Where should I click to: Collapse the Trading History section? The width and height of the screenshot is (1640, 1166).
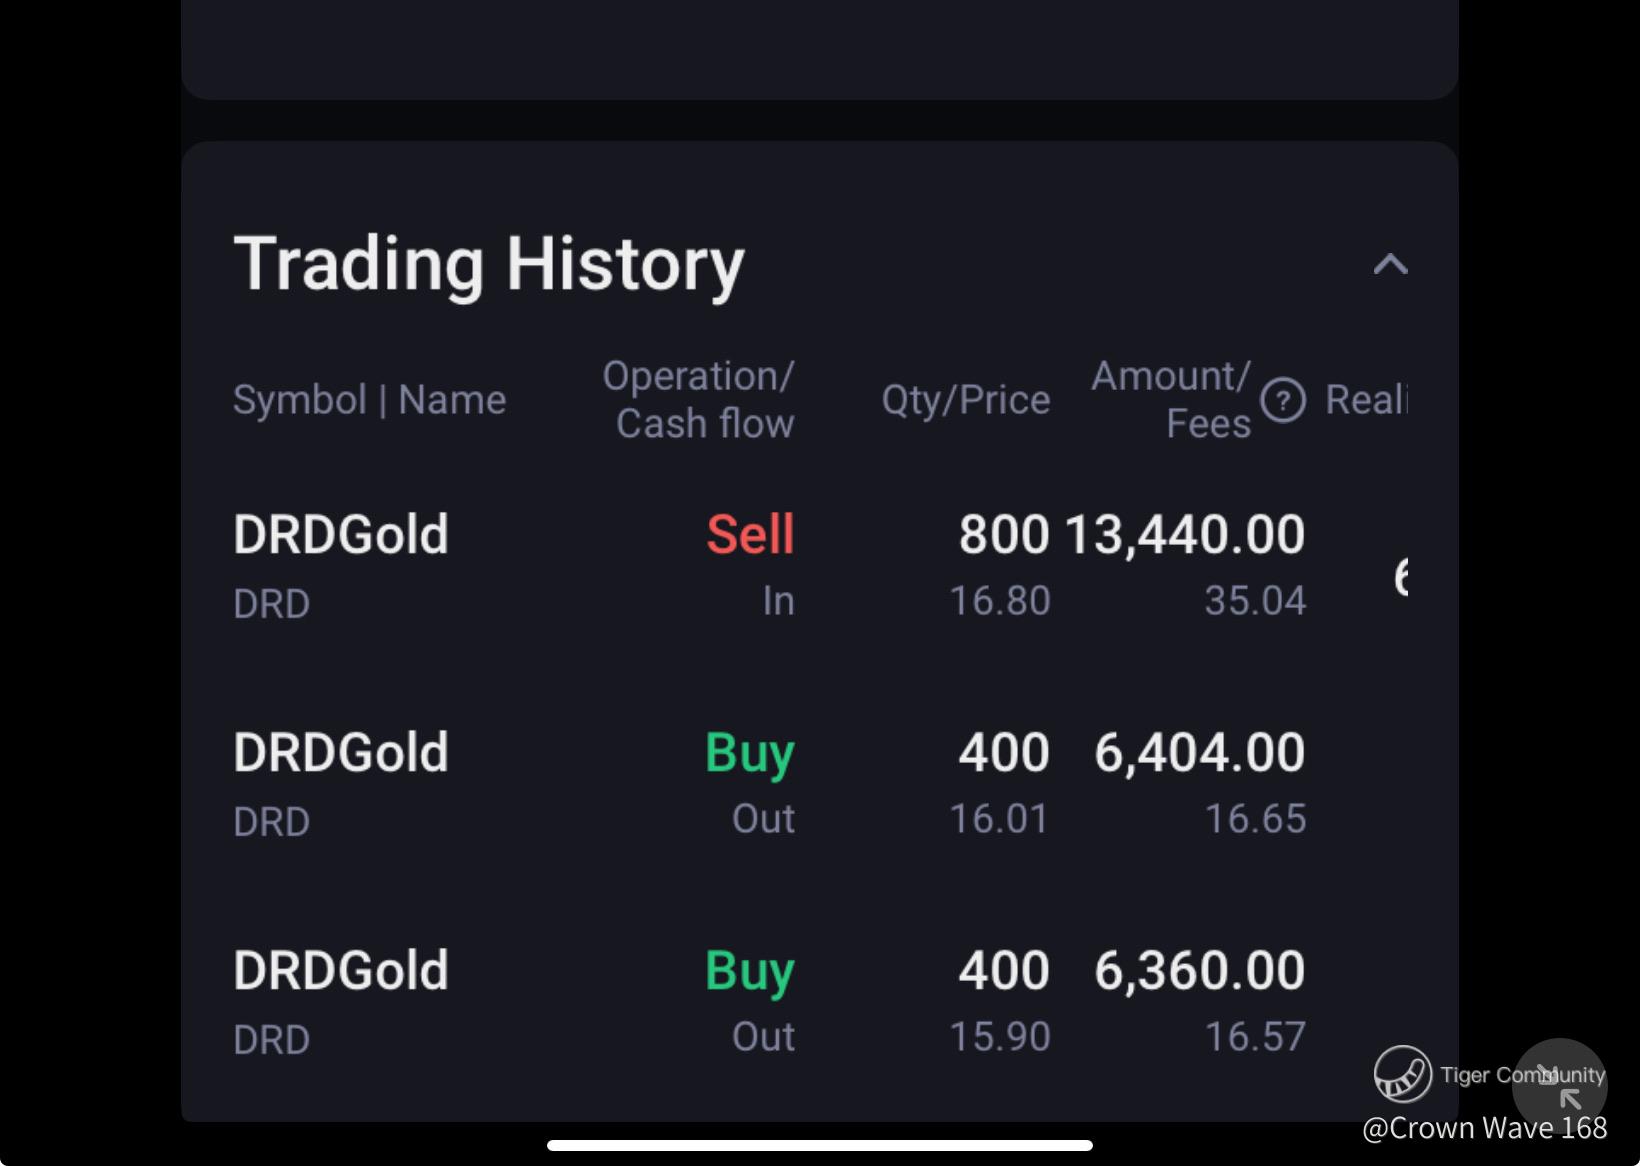tap(1390, 264)
